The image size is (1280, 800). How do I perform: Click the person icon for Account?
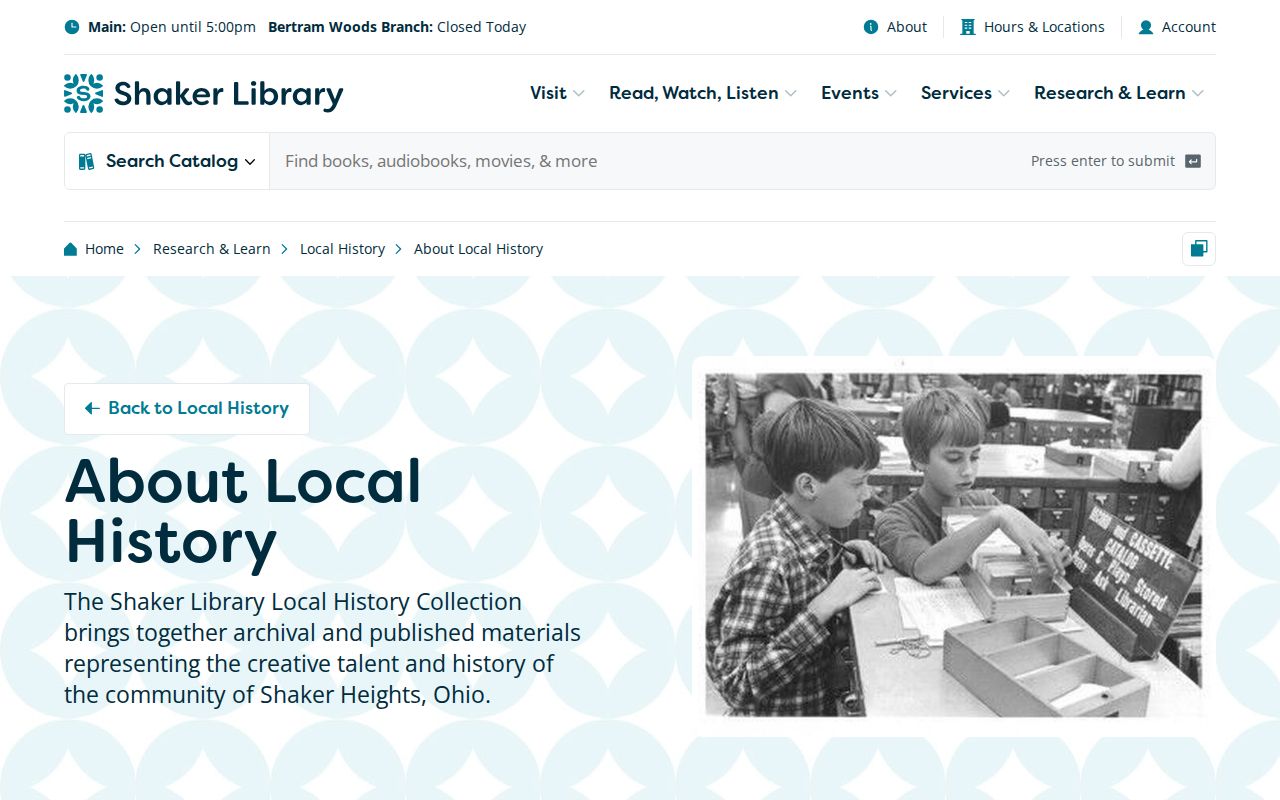pos(1146,27)
